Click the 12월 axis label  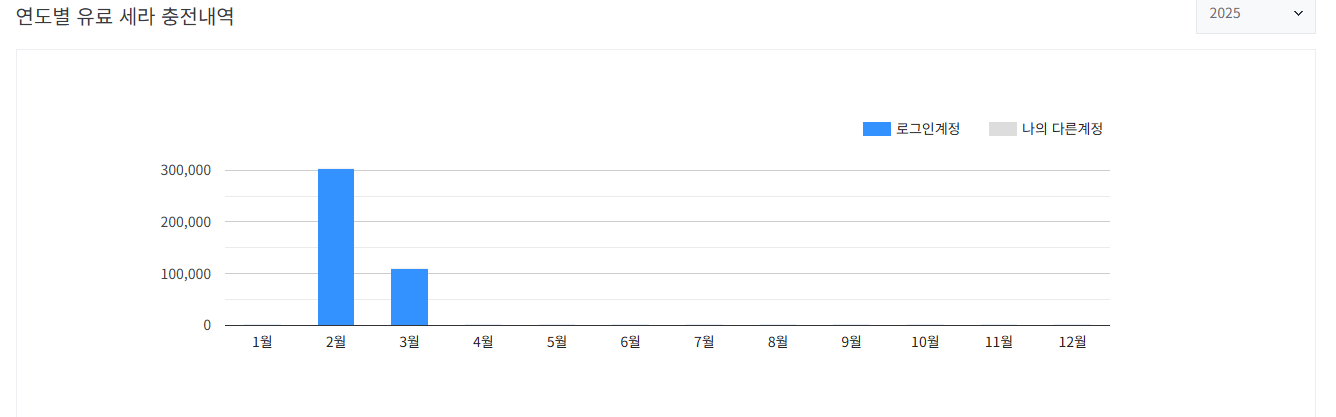(x=1072, y=342)
